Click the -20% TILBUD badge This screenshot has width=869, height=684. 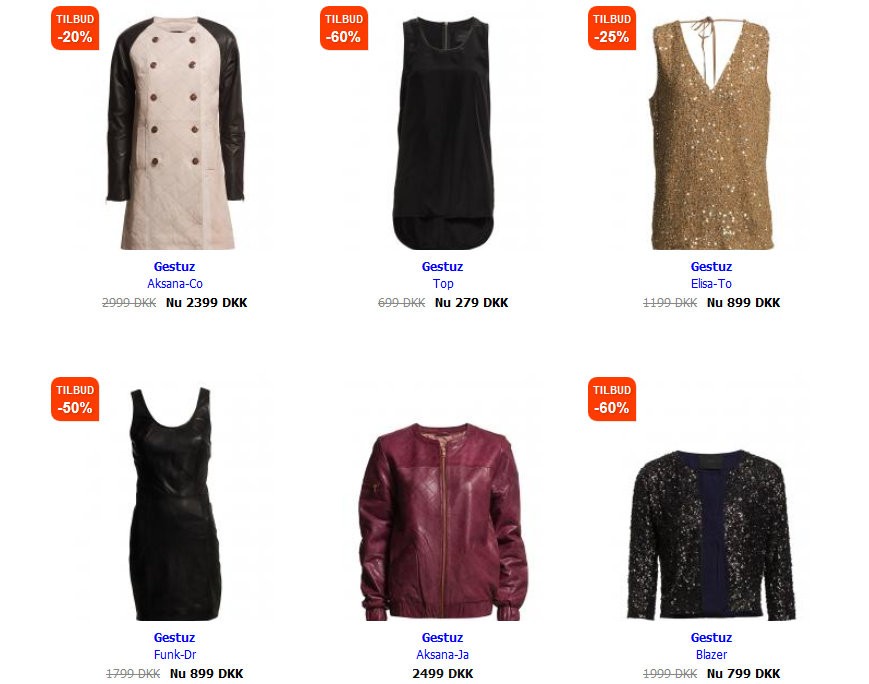(75, 28)
